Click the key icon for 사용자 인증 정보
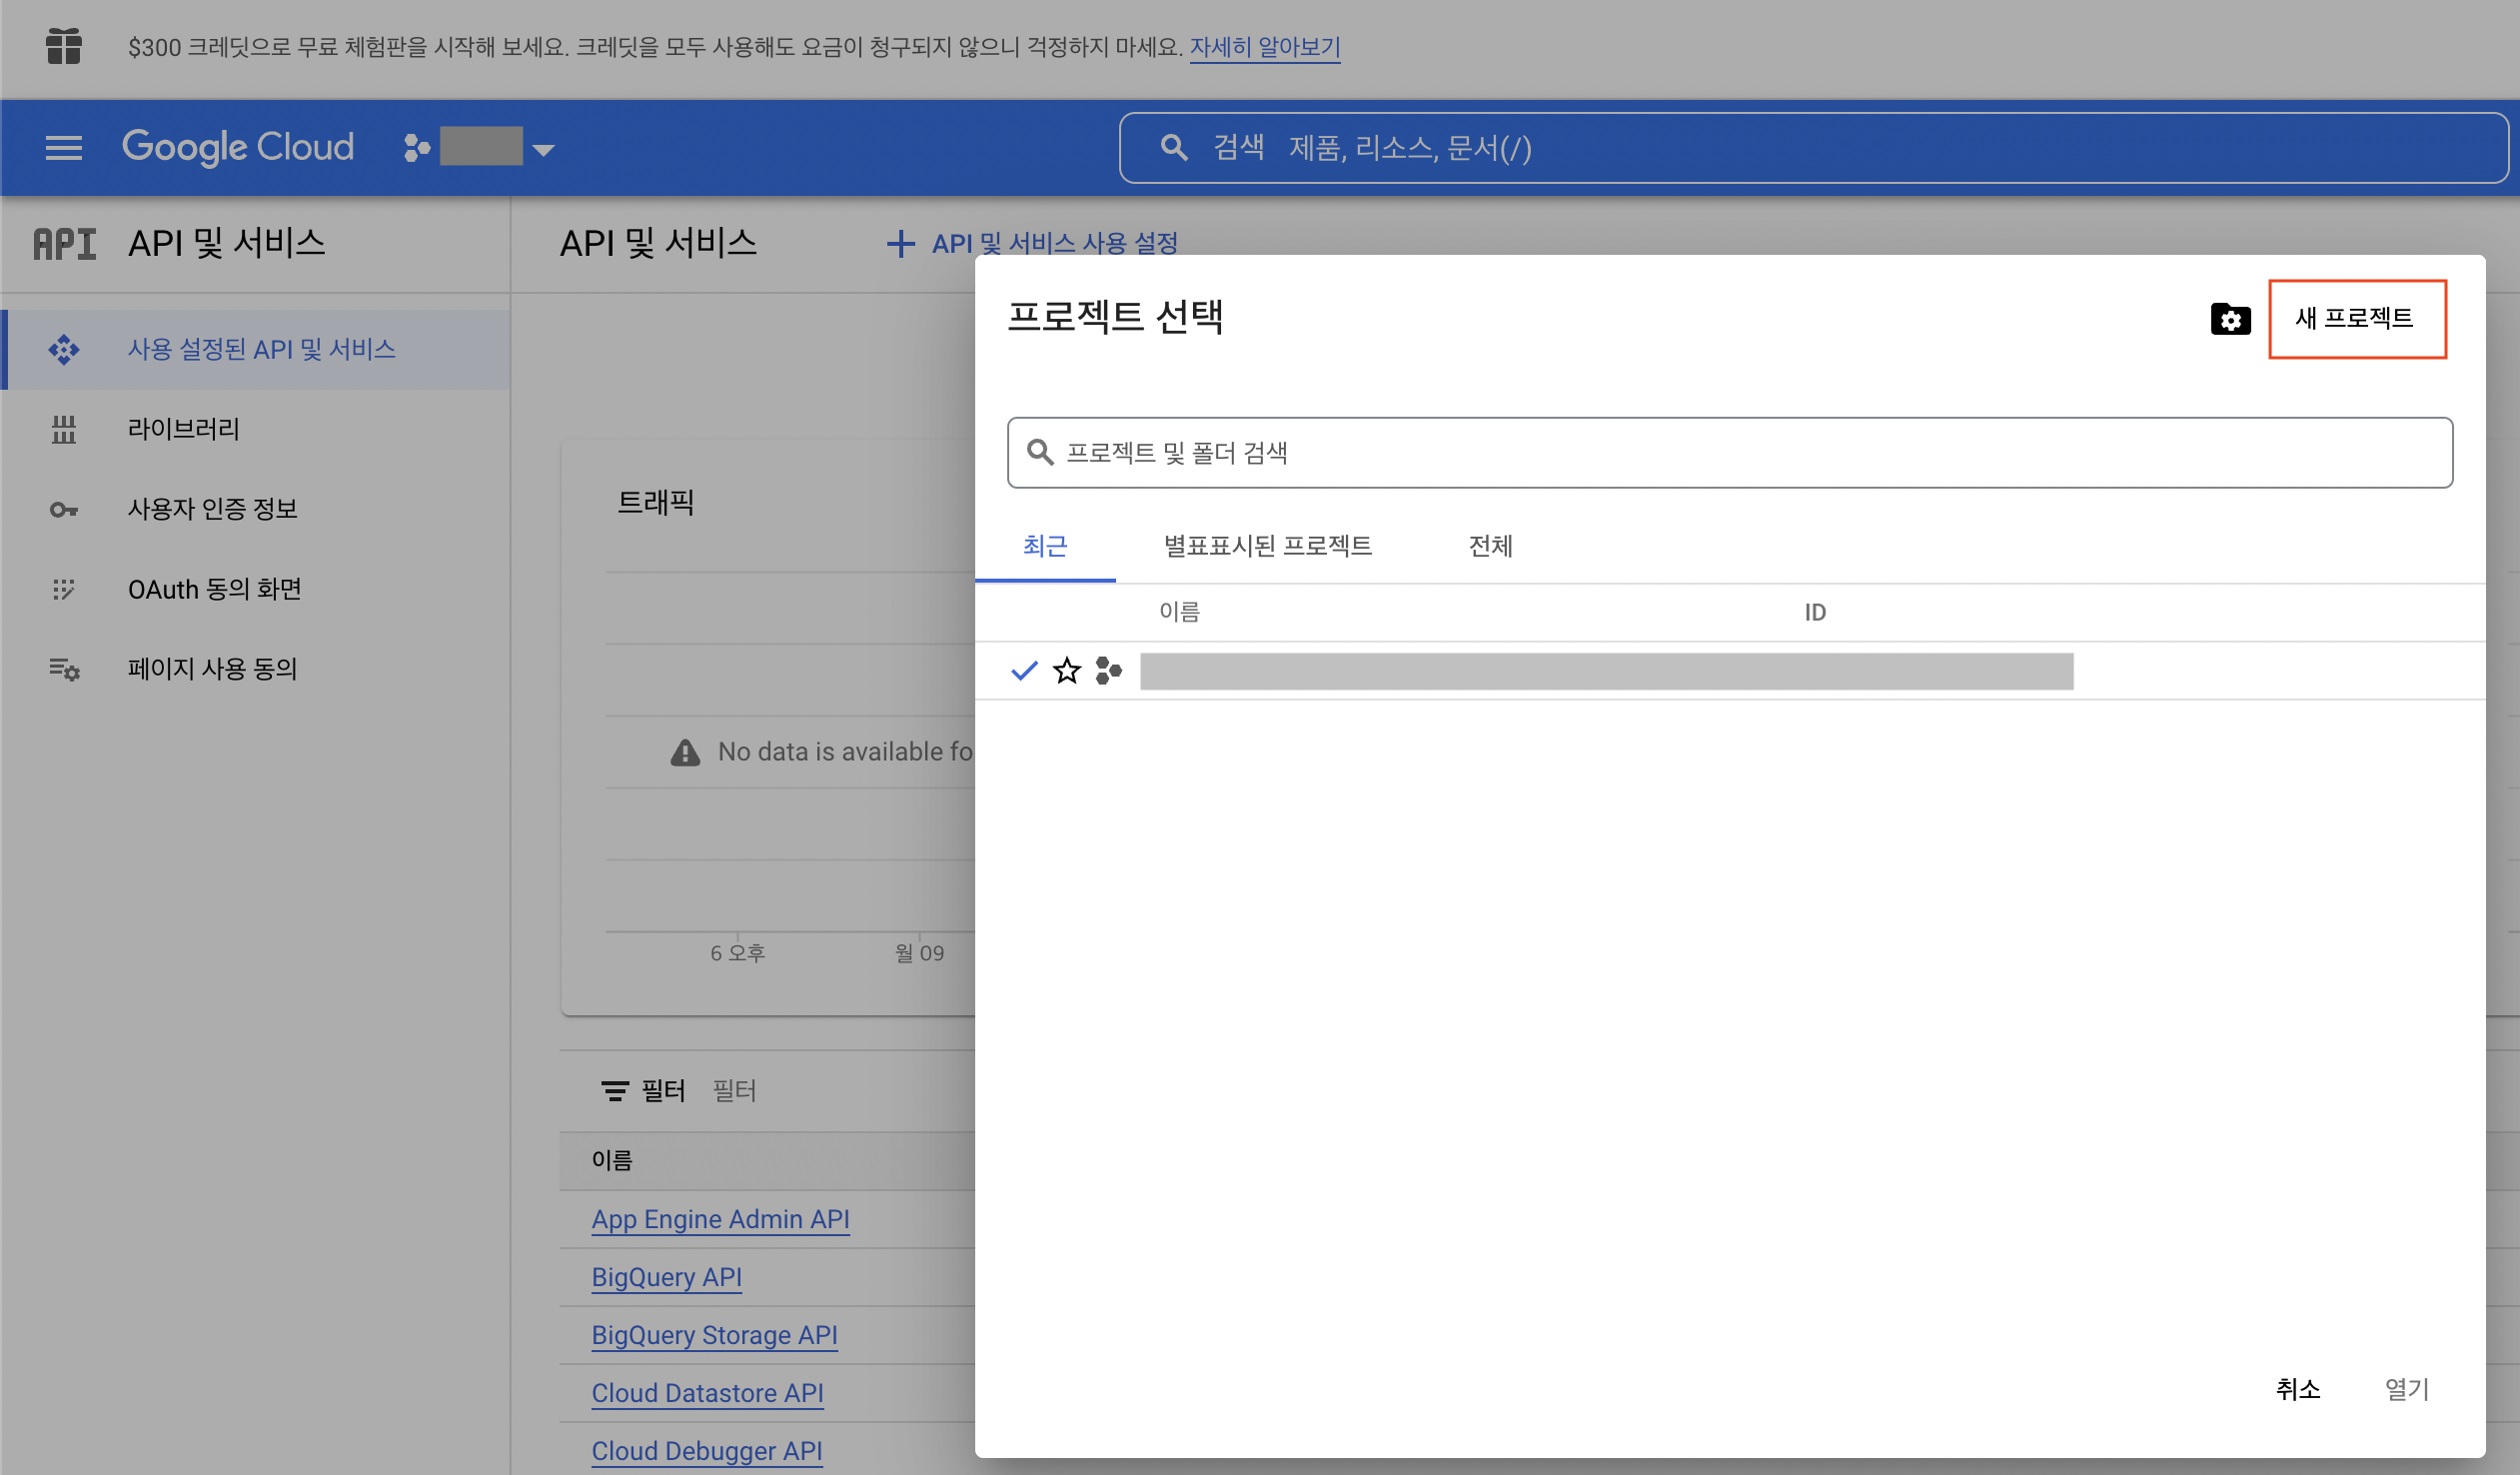 click(64, 509)
